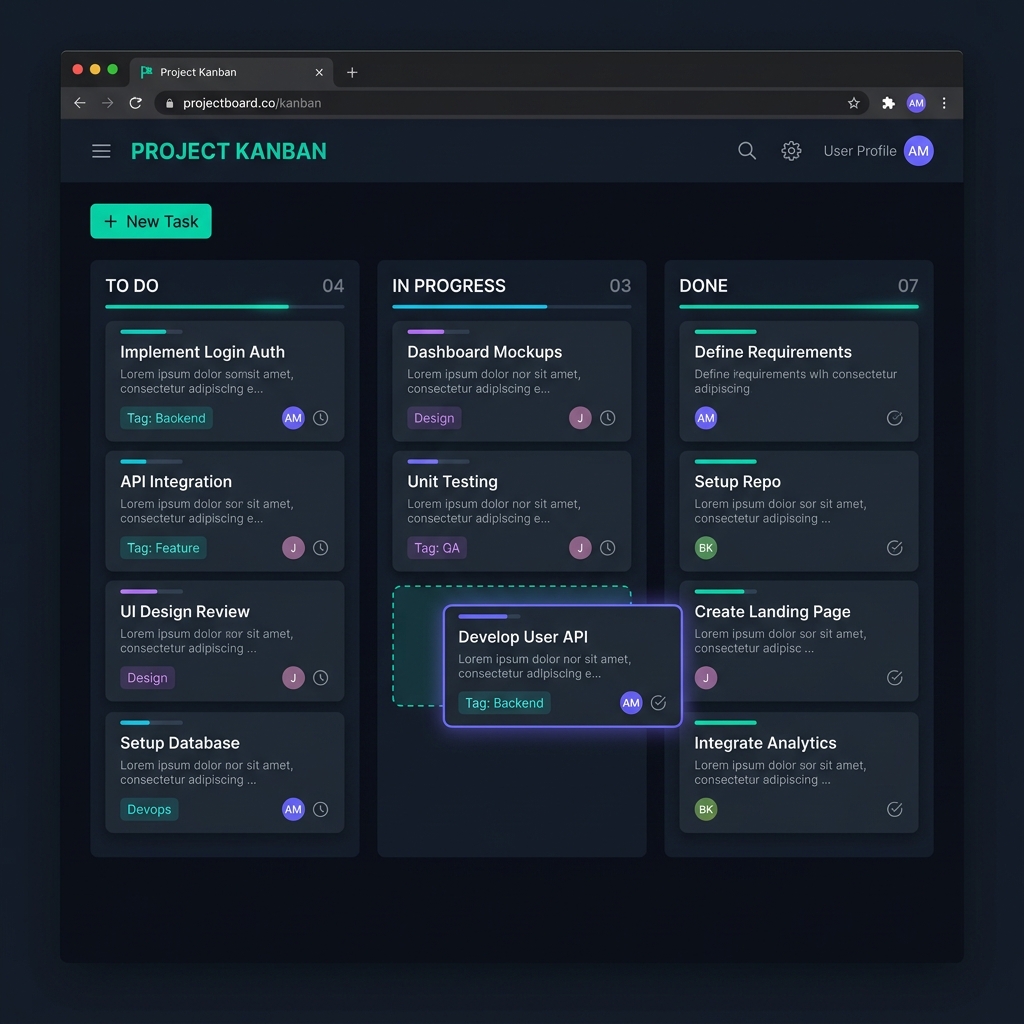Toggle the done checkmark on Define Requirements
The image size is (1024, 1024).
(x=895, y=418)
